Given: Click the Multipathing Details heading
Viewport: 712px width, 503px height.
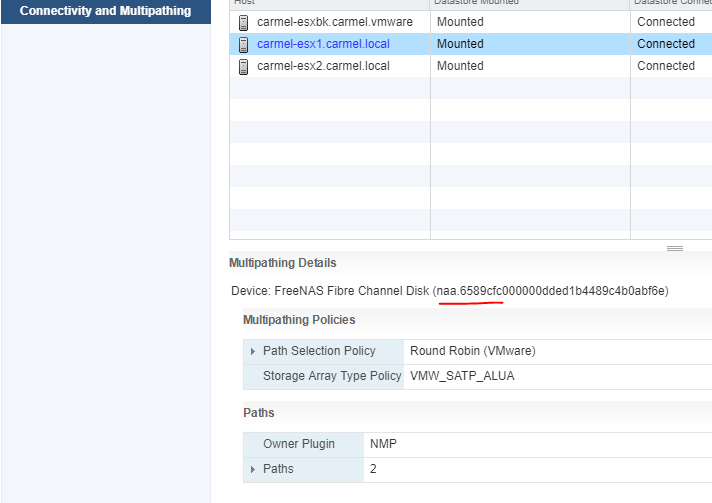Looking at the screenshot, I should pos(282,263).
